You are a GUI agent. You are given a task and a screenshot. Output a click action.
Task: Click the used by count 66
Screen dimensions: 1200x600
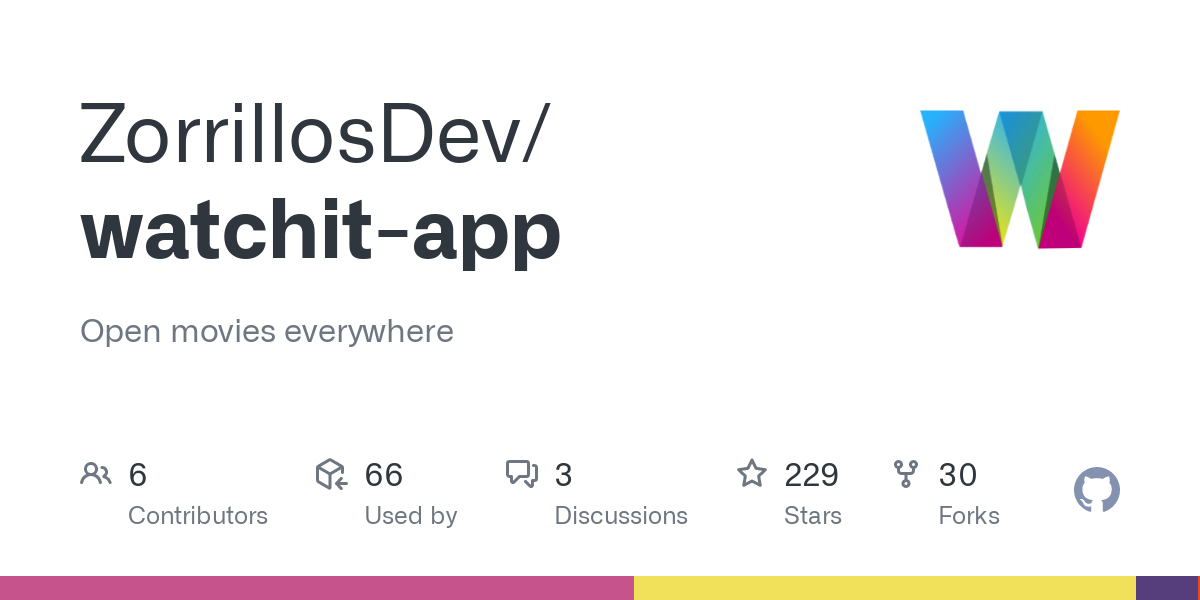coord(384,475)
